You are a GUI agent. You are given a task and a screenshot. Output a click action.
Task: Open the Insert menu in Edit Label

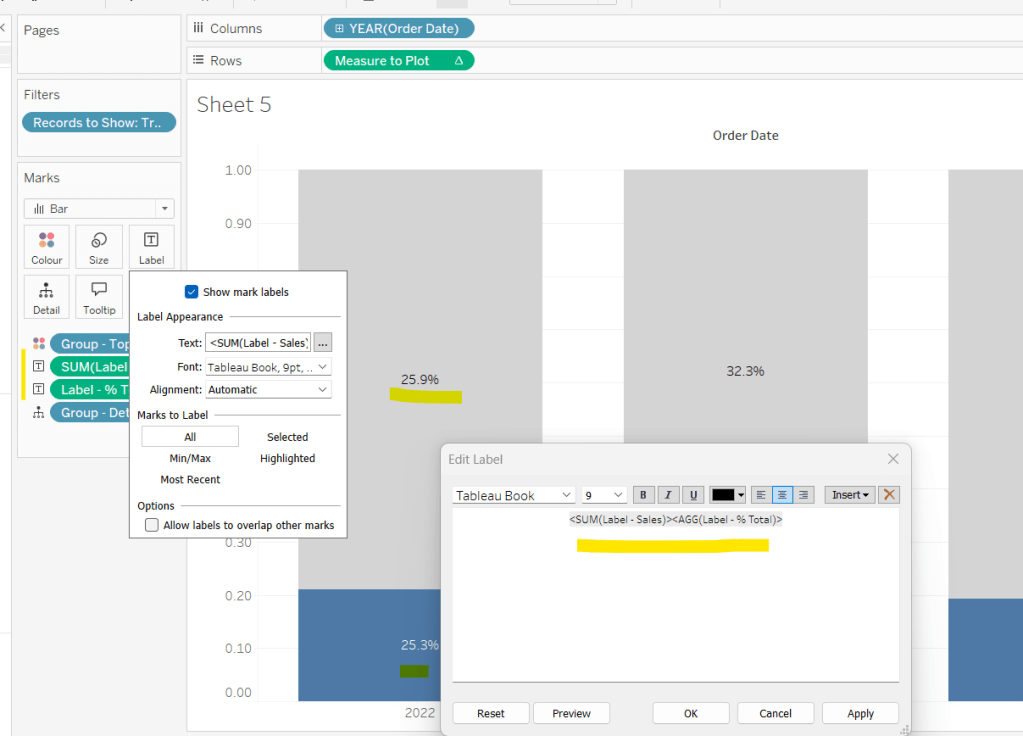click(849, 495)
